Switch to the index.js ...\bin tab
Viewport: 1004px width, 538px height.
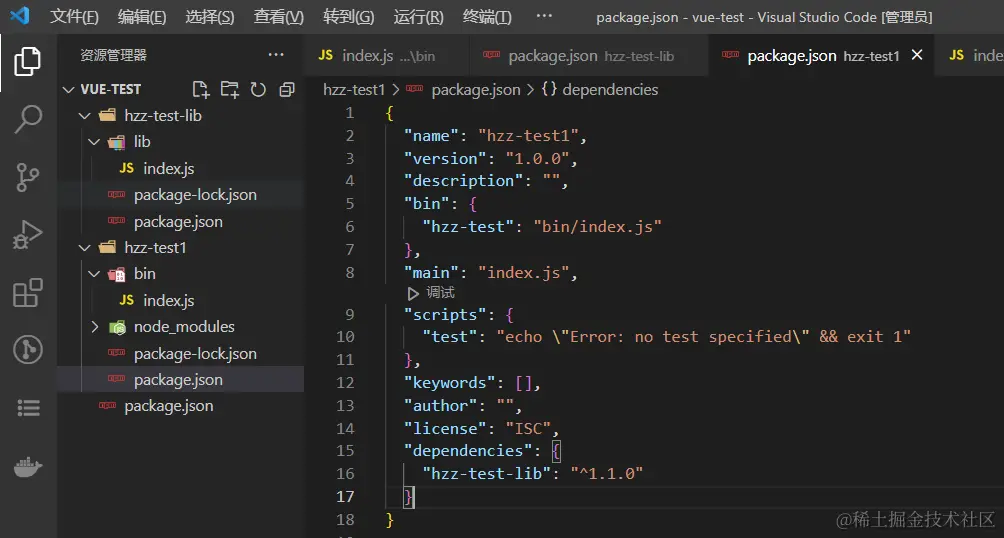click(386, 56)
